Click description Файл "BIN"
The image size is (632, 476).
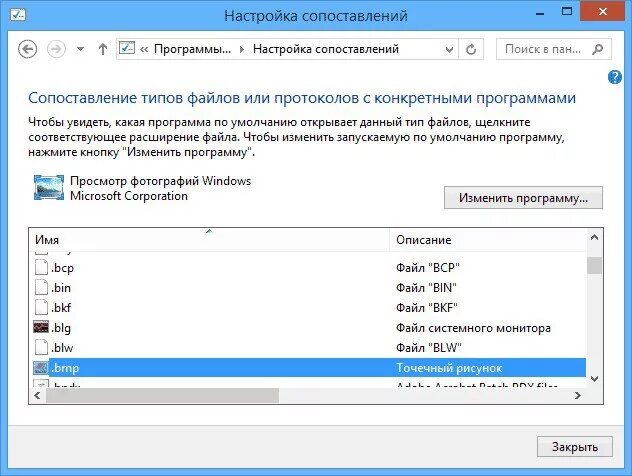pos(426,288)
